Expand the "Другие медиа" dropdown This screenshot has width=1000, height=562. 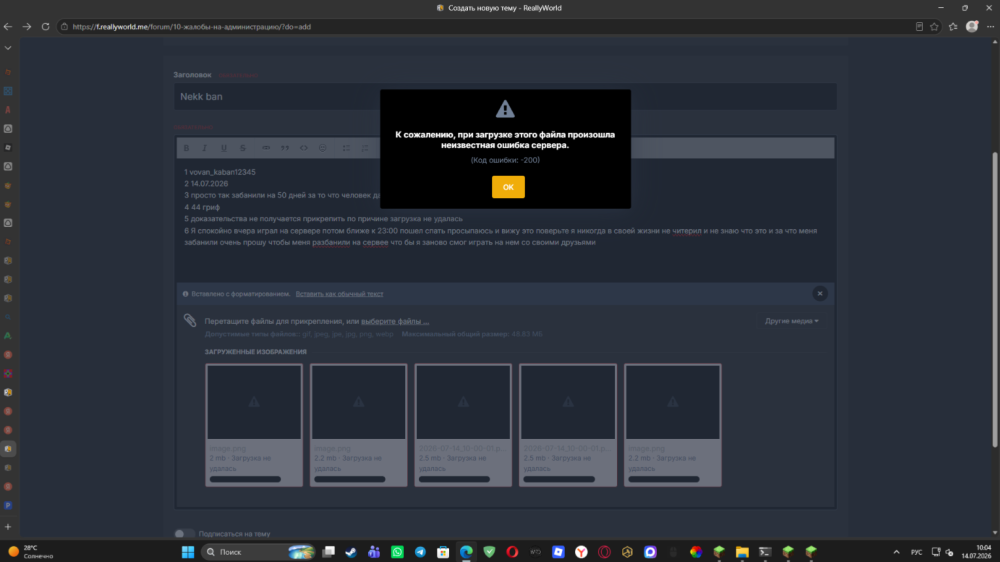[x=791, y=321]
